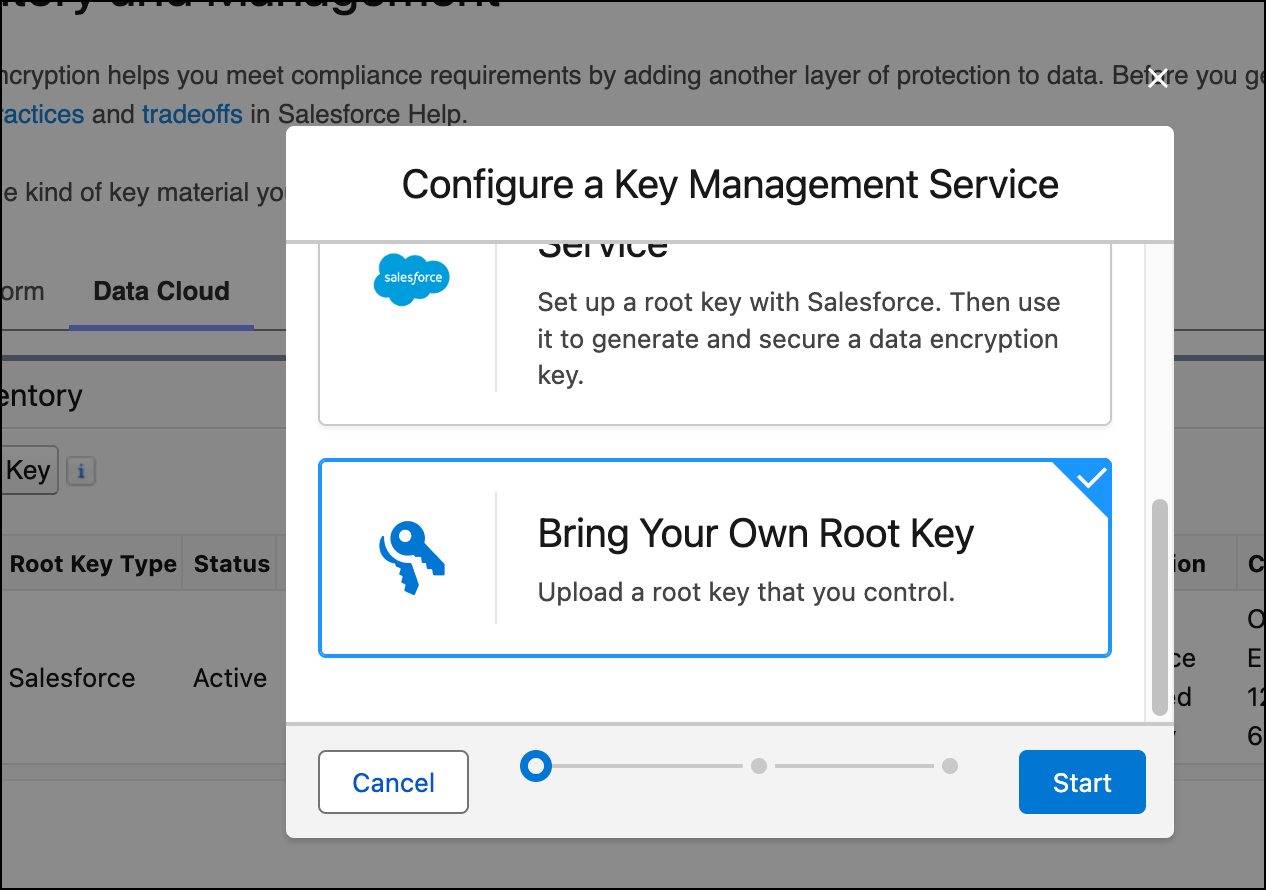The width and height of the screenshot is (1266, 890).
Task: Click 'Upload a root key that you control' text
Action: click(746, 592)
